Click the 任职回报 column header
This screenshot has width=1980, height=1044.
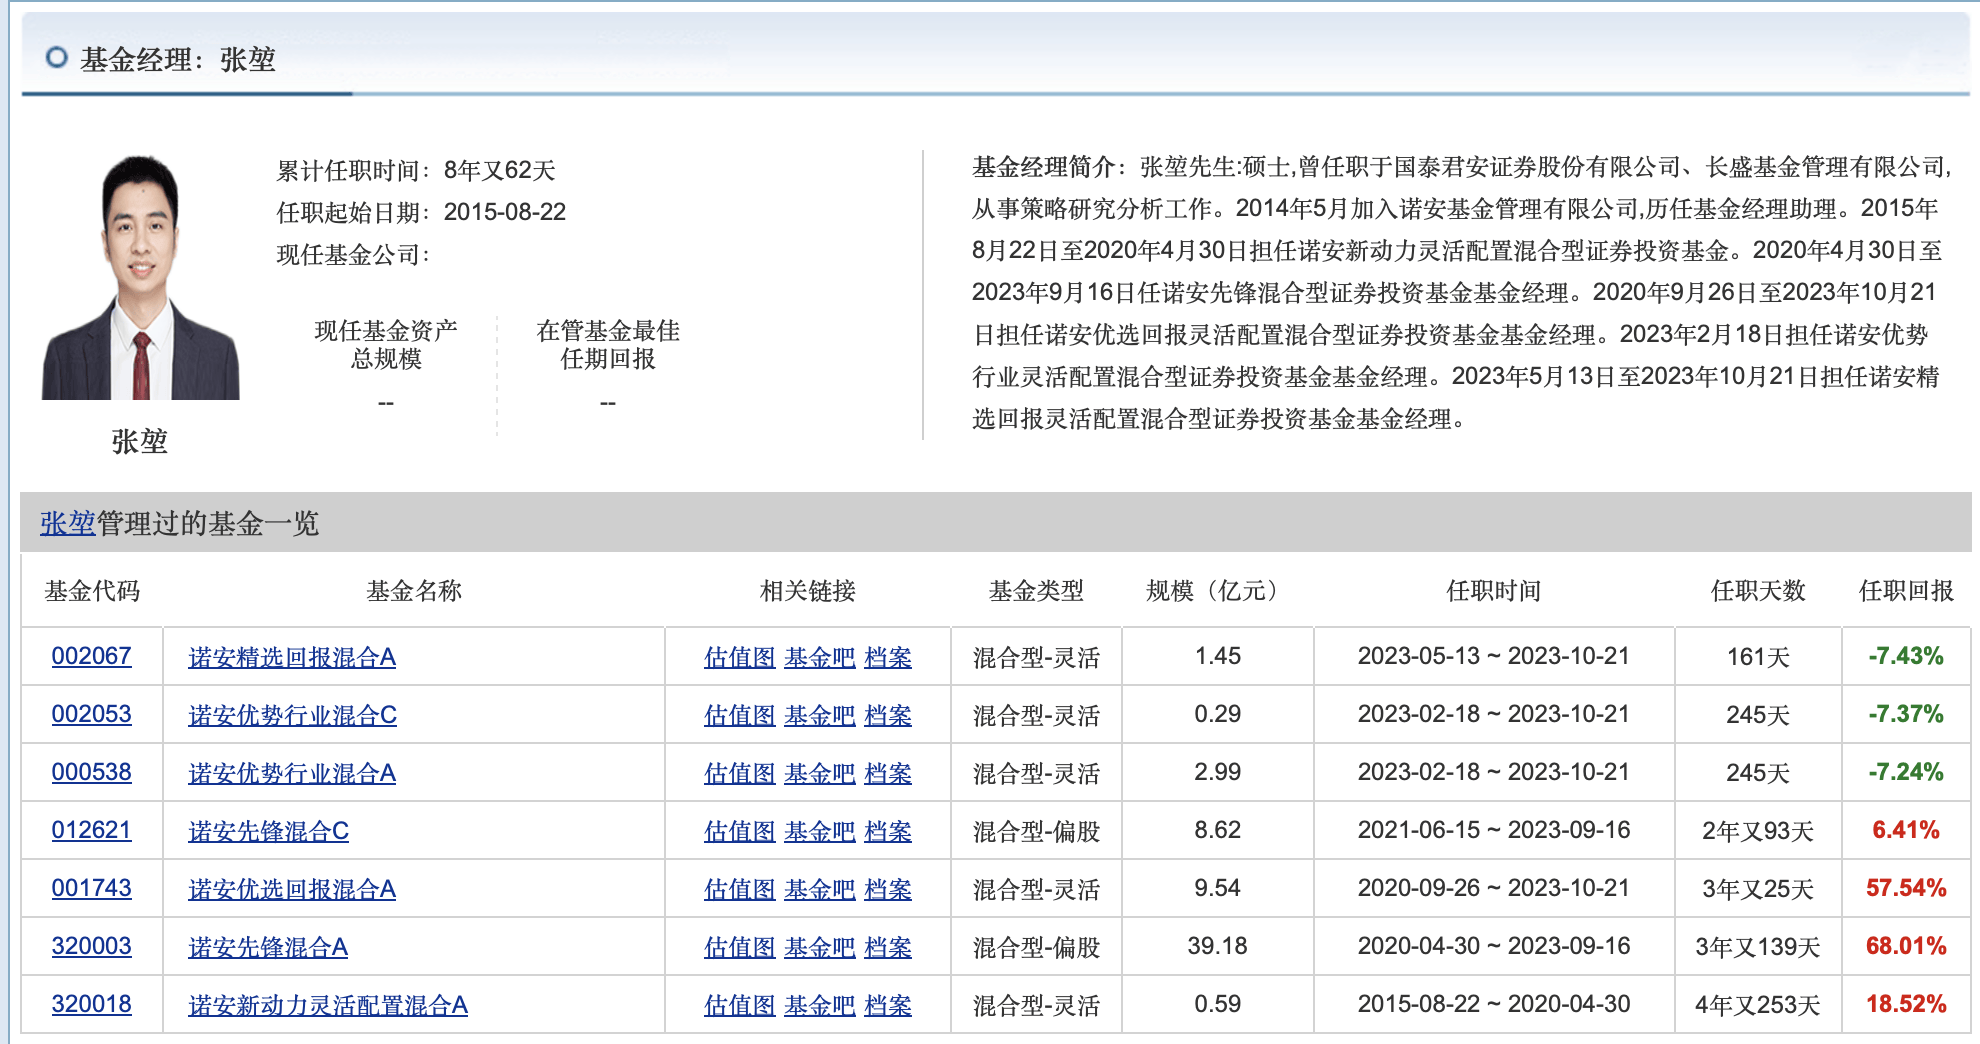[1906, 590]
